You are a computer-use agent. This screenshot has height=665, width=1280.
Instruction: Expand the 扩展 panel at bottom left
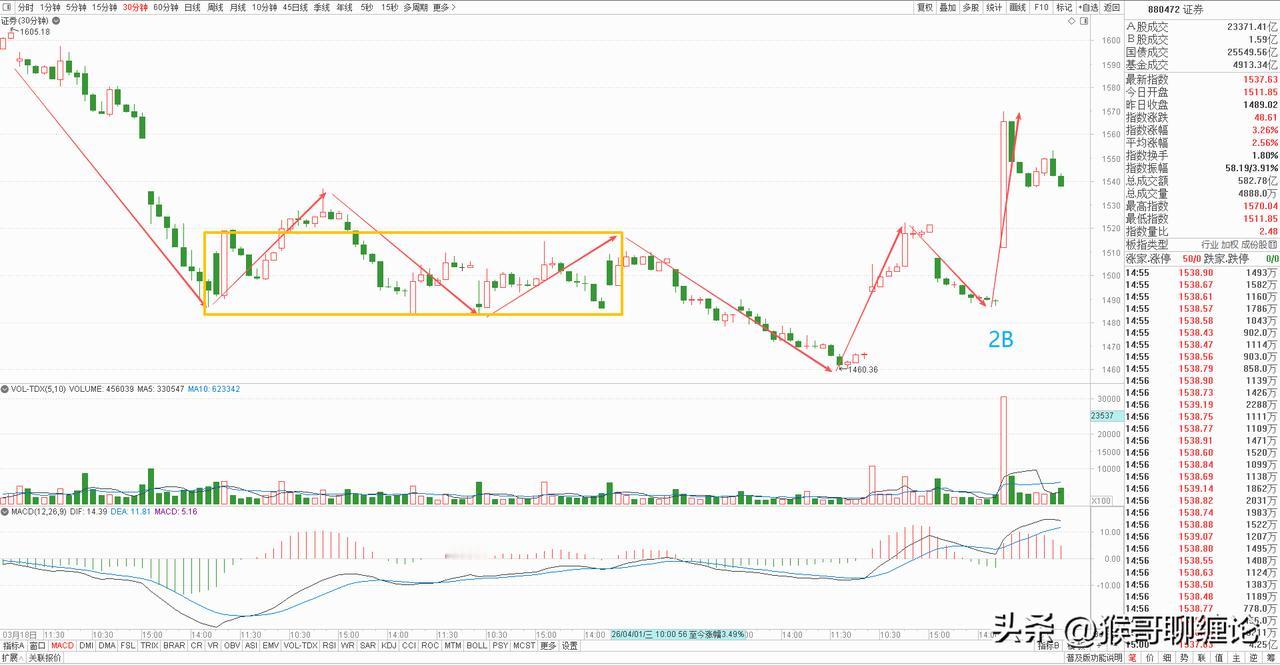(12, 658)
